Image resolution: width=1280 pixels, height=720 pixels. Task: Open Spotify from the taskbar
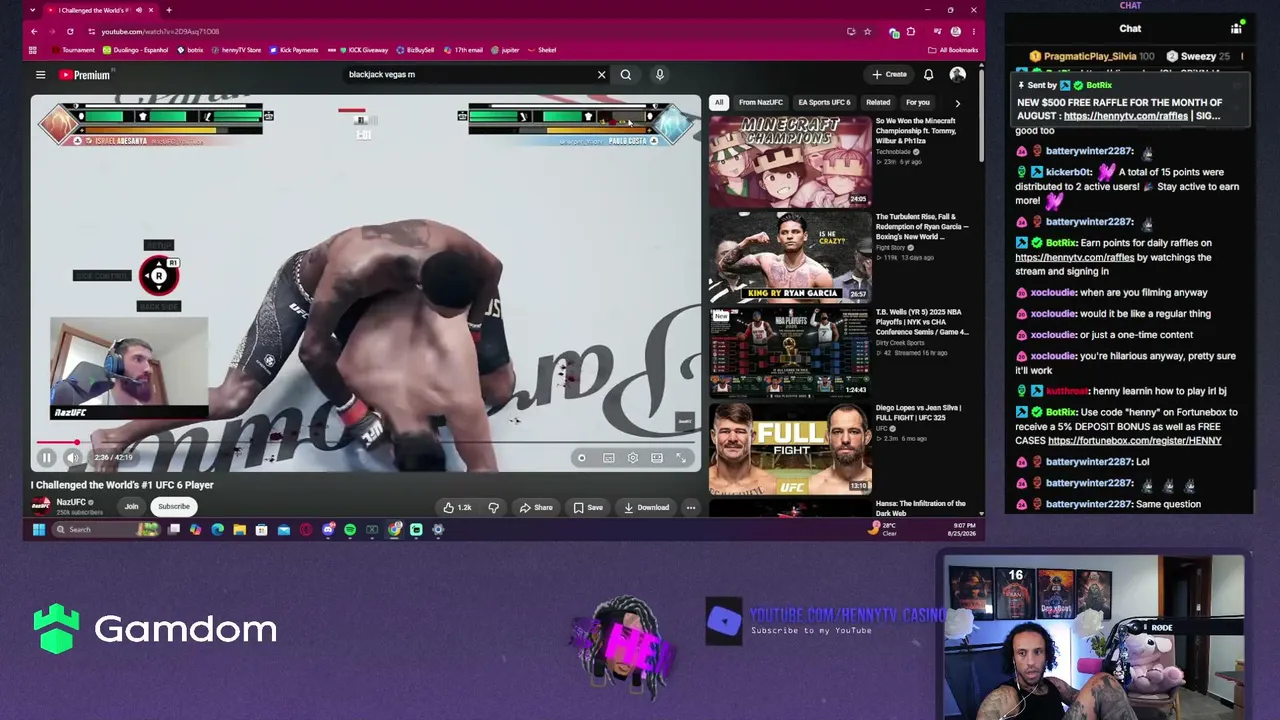click(350, 530)
